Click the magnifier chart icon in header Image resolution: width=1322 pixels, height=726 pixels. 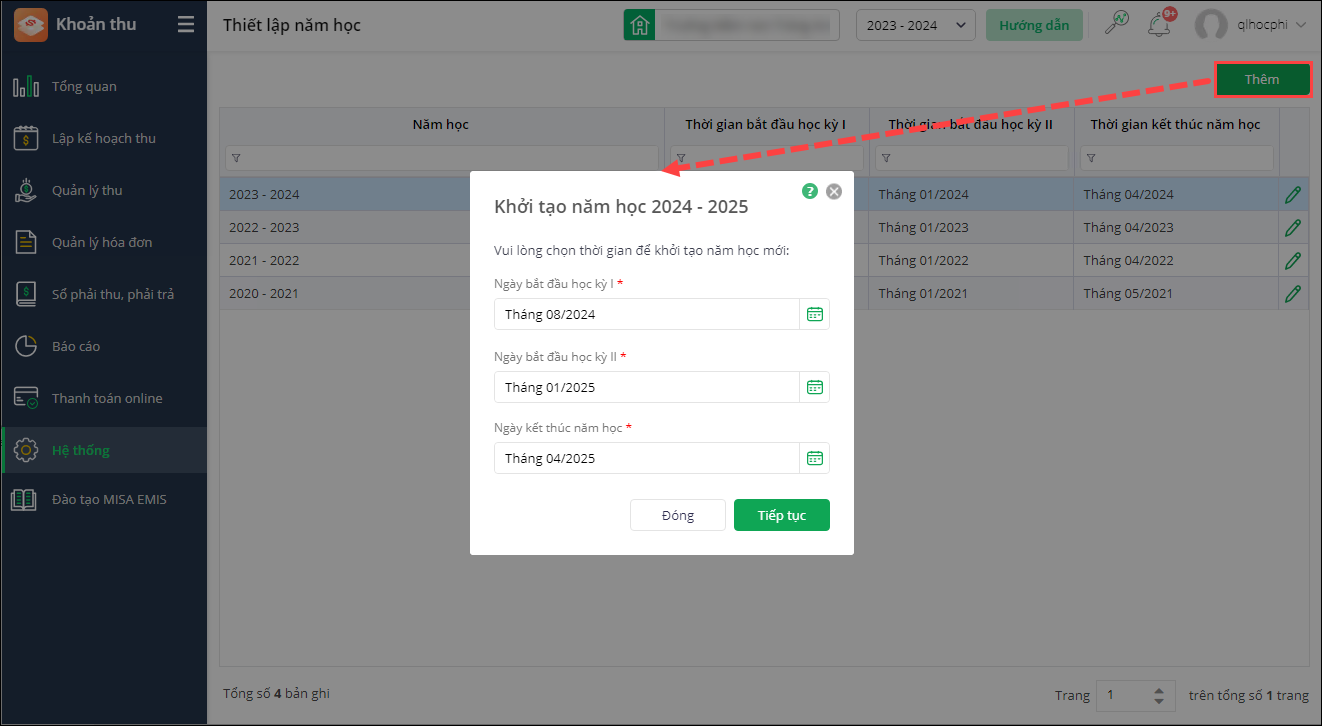[x=1116, y=24]
